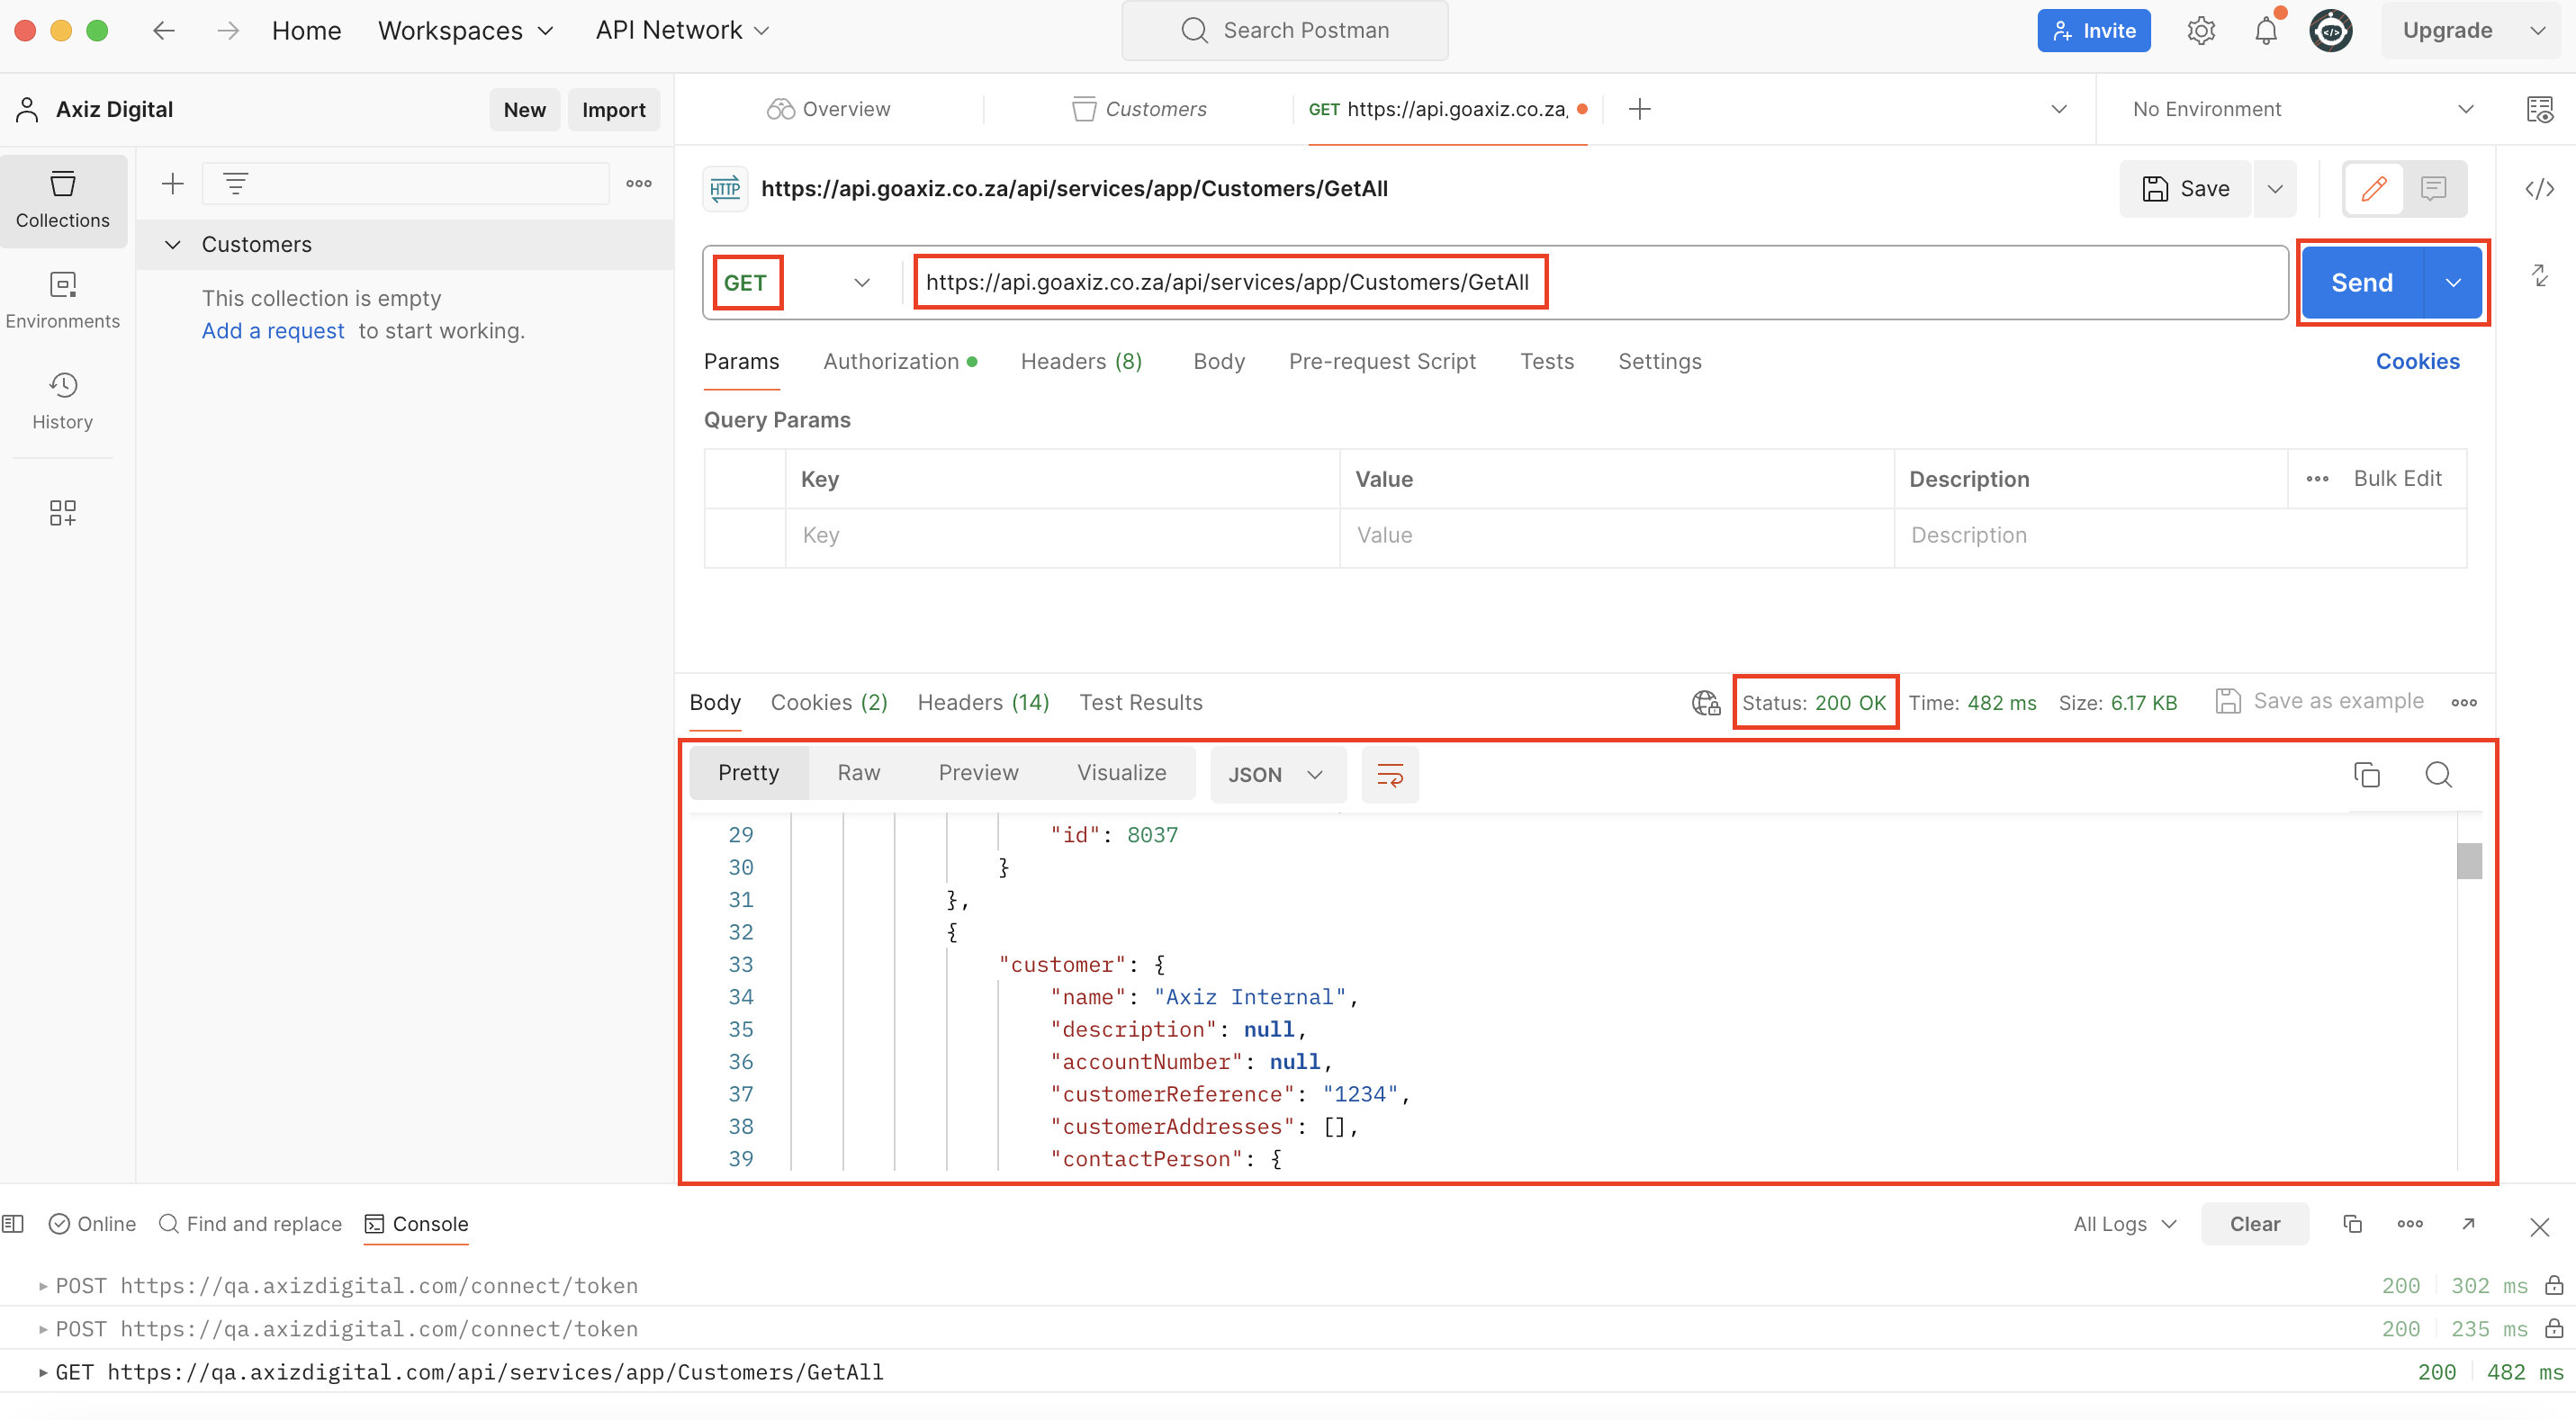Click the expand pane arrows icon
Image resolution: width=2576 pixels, height=1420 pixels.
coord(2540,276)
